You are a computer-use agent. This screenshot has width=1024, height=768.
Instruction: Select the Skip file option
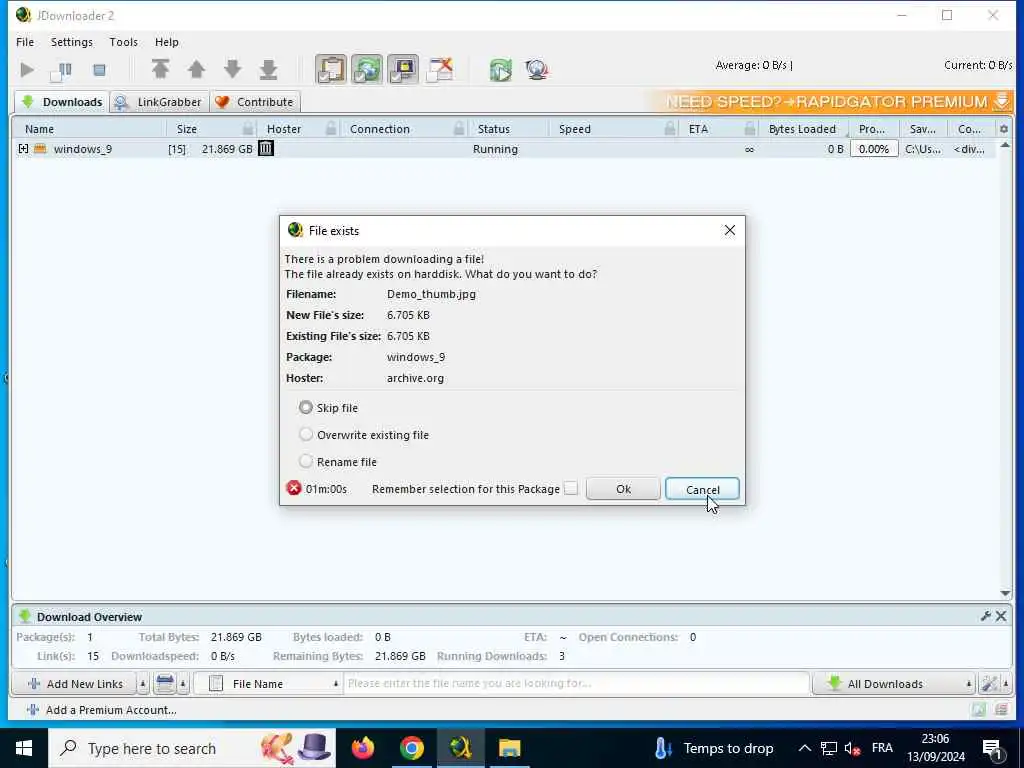click(306, 408)
